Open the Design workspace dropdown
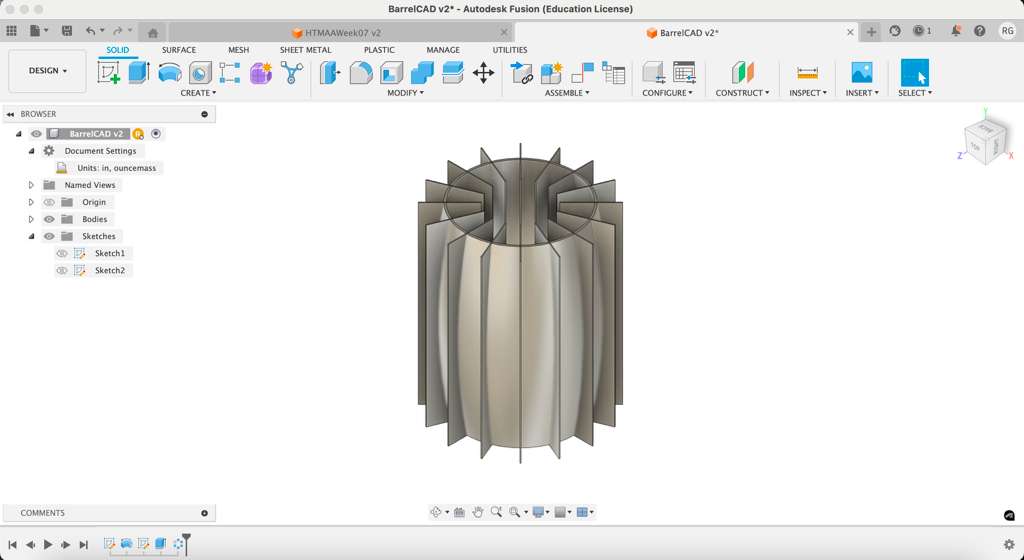 click(47, 71)
